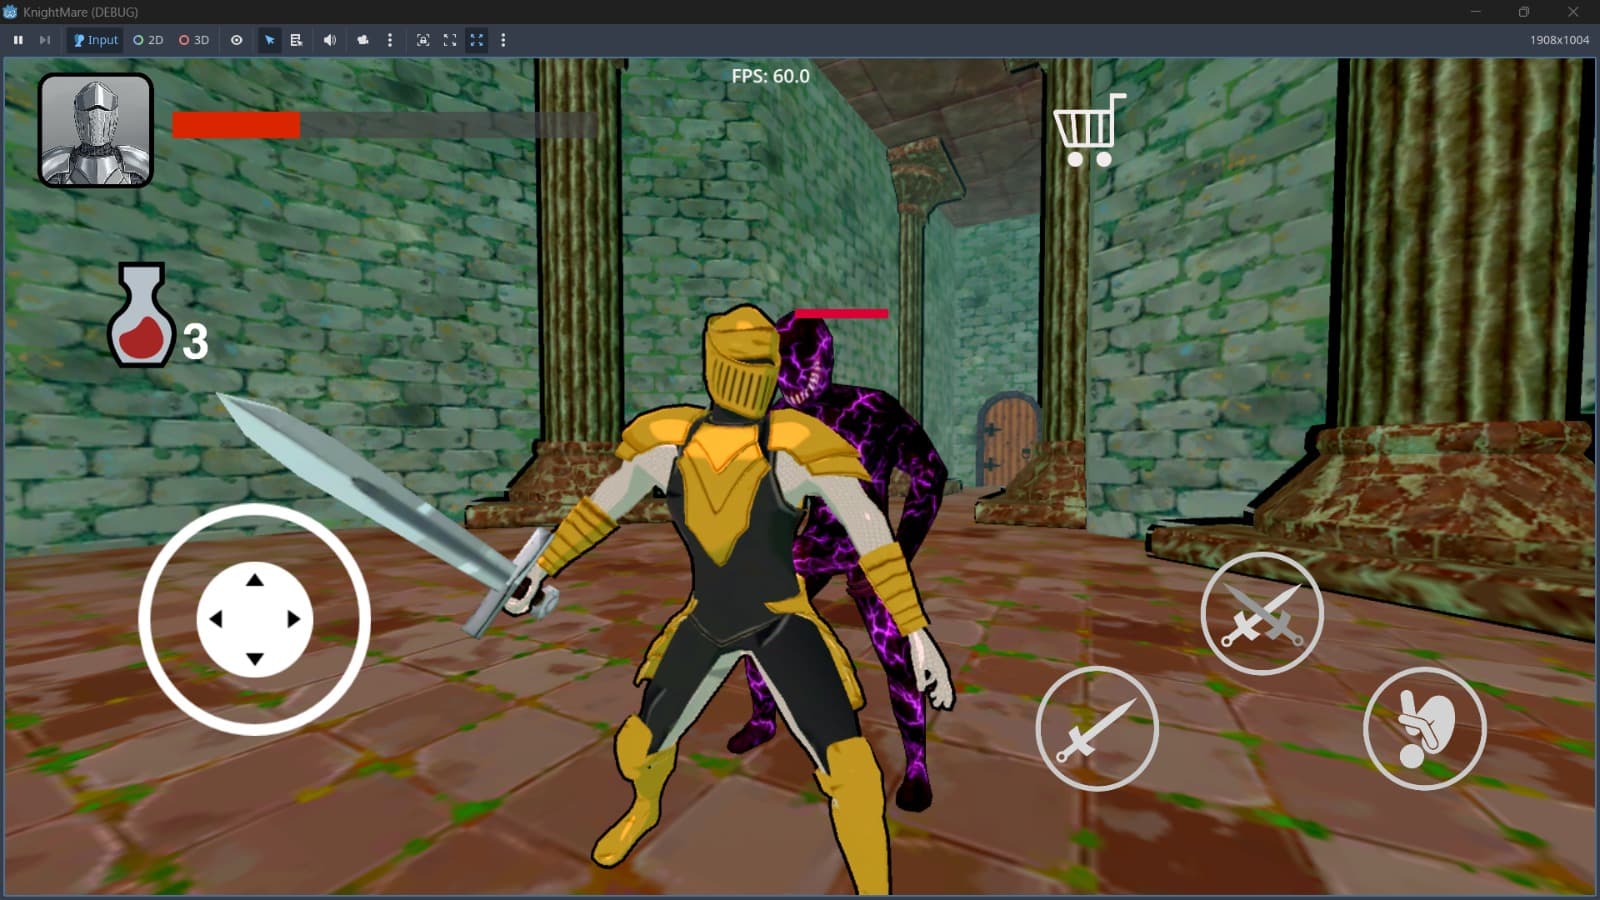Open the shop cart icon
The height and width of the screenshot is (900, 1600).
1089,130
